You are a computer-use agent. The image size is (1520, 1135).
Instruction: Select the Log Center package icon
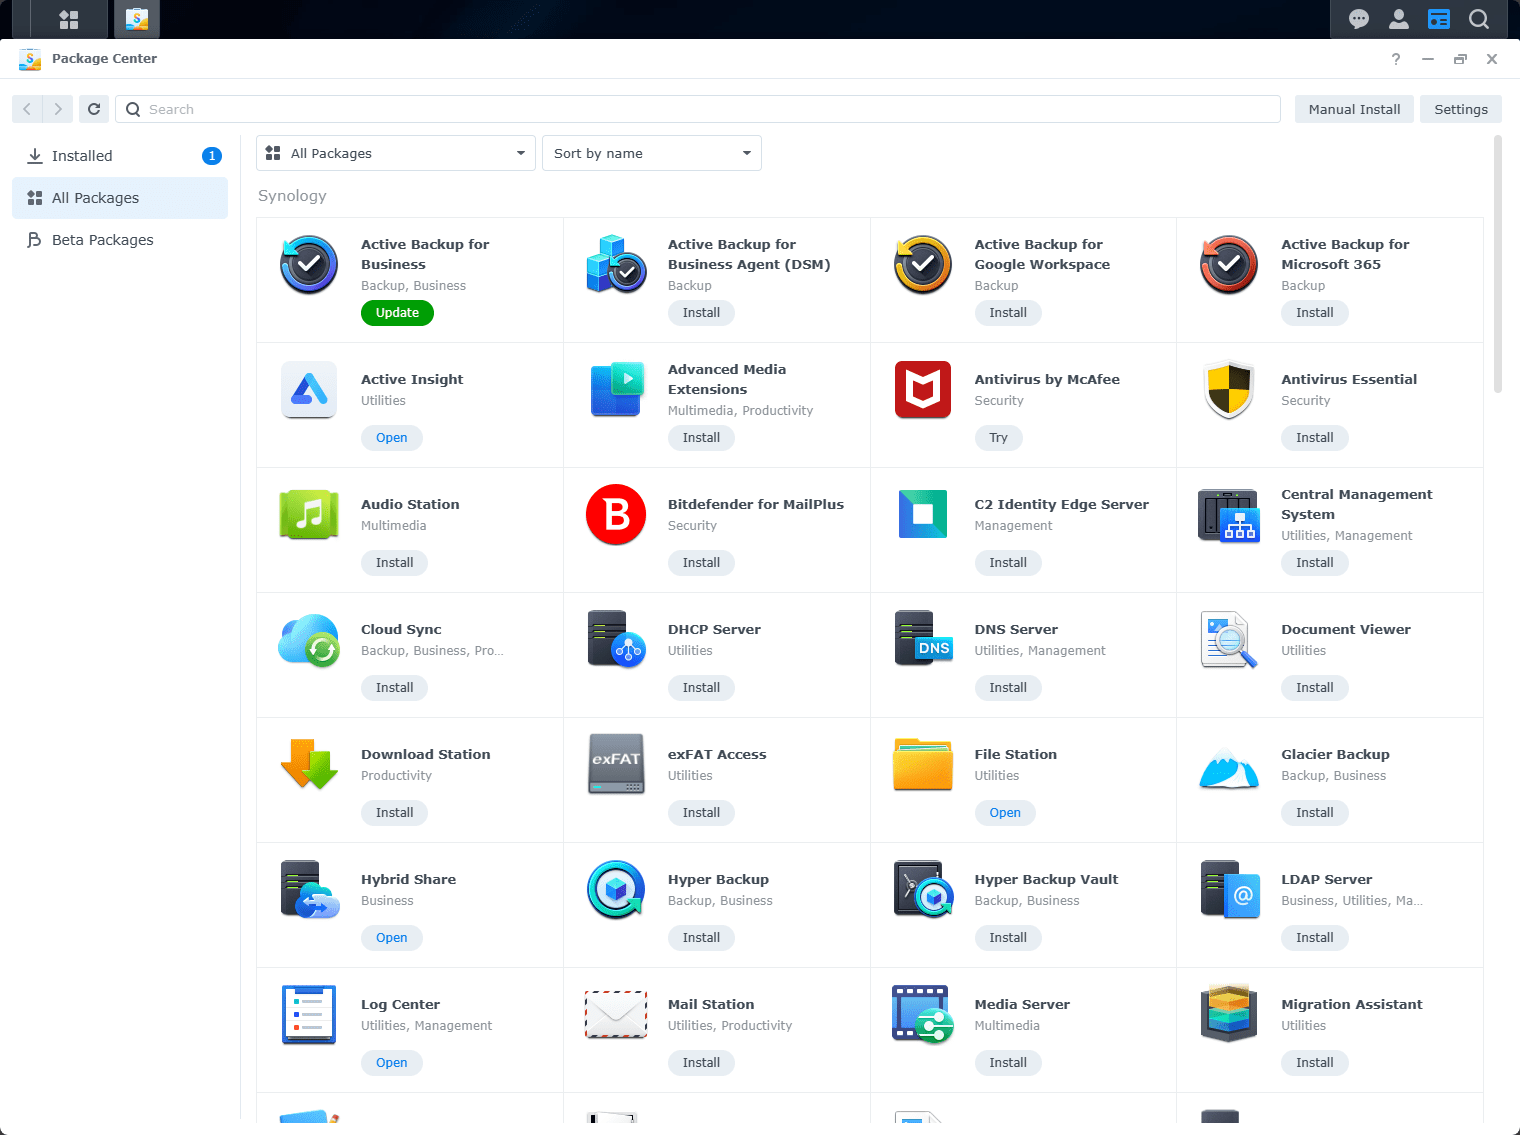click(309, 1015)
